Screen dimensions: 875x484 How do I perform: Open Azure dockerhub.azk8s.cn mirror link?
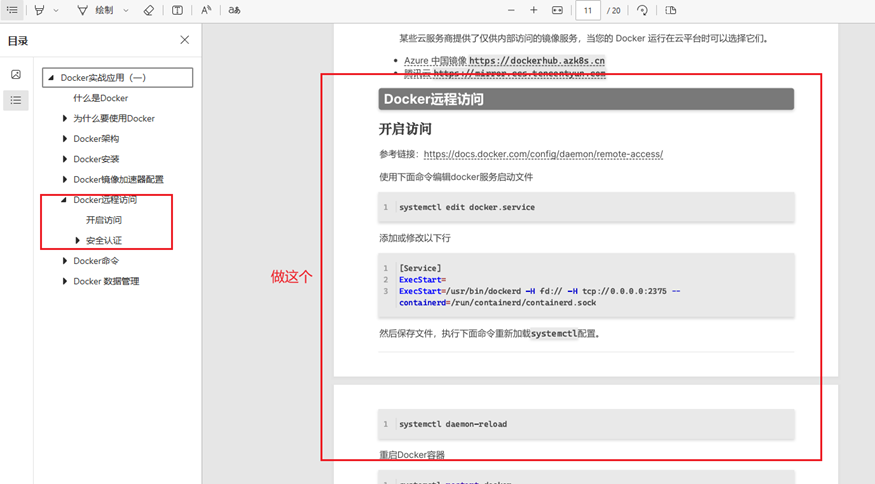click(x=537, y=60)
